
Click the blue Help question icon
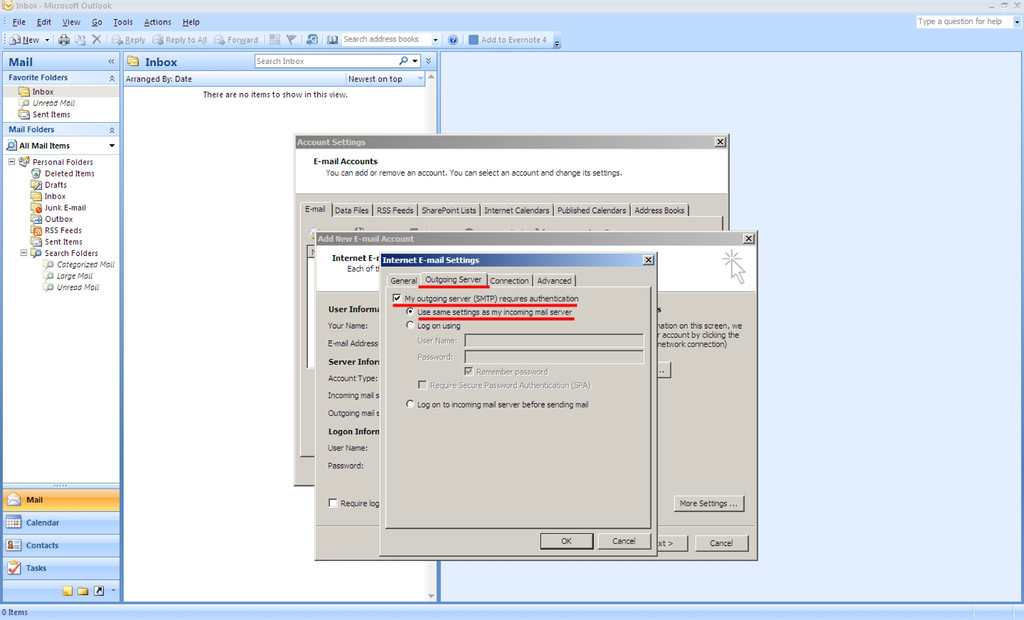453,40
